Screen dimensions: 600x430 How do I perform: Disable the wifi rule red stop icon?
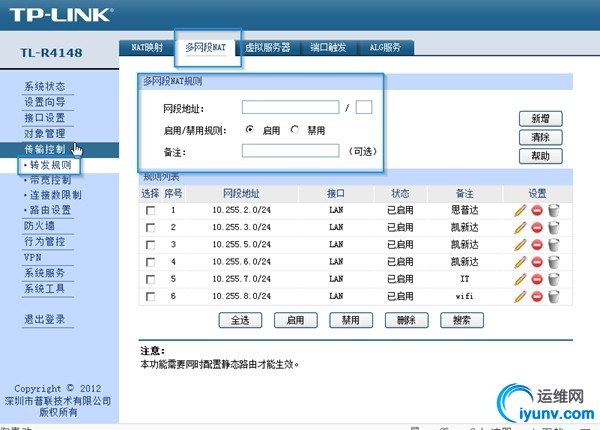click(537, 296)
